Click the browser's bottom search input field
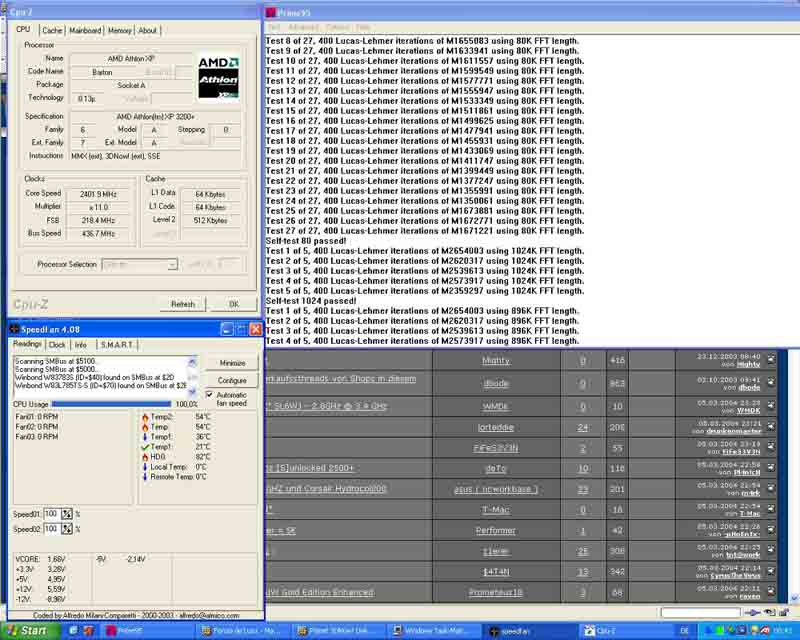 (x=701, y=612)
